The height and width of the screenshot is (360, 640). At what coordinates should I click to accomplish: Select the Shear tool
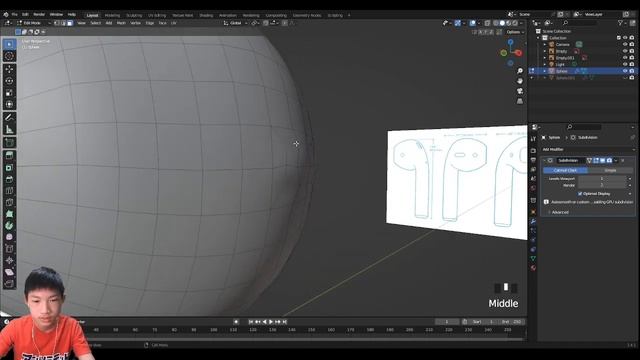click(x=9, y=272)
